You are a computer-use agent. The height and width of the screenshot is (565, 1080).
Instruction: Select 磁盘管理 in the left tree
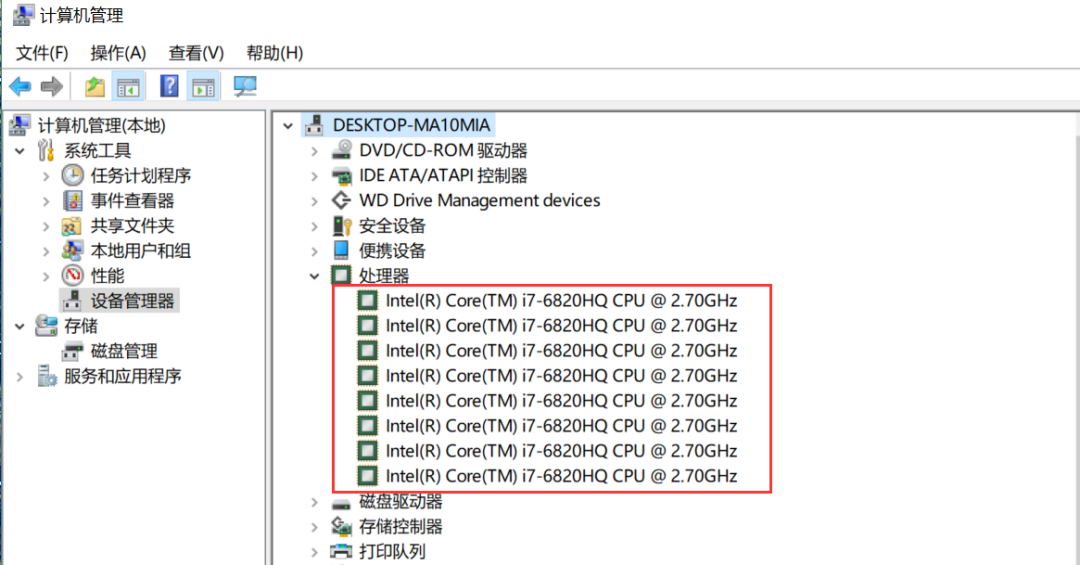[124, 351]
